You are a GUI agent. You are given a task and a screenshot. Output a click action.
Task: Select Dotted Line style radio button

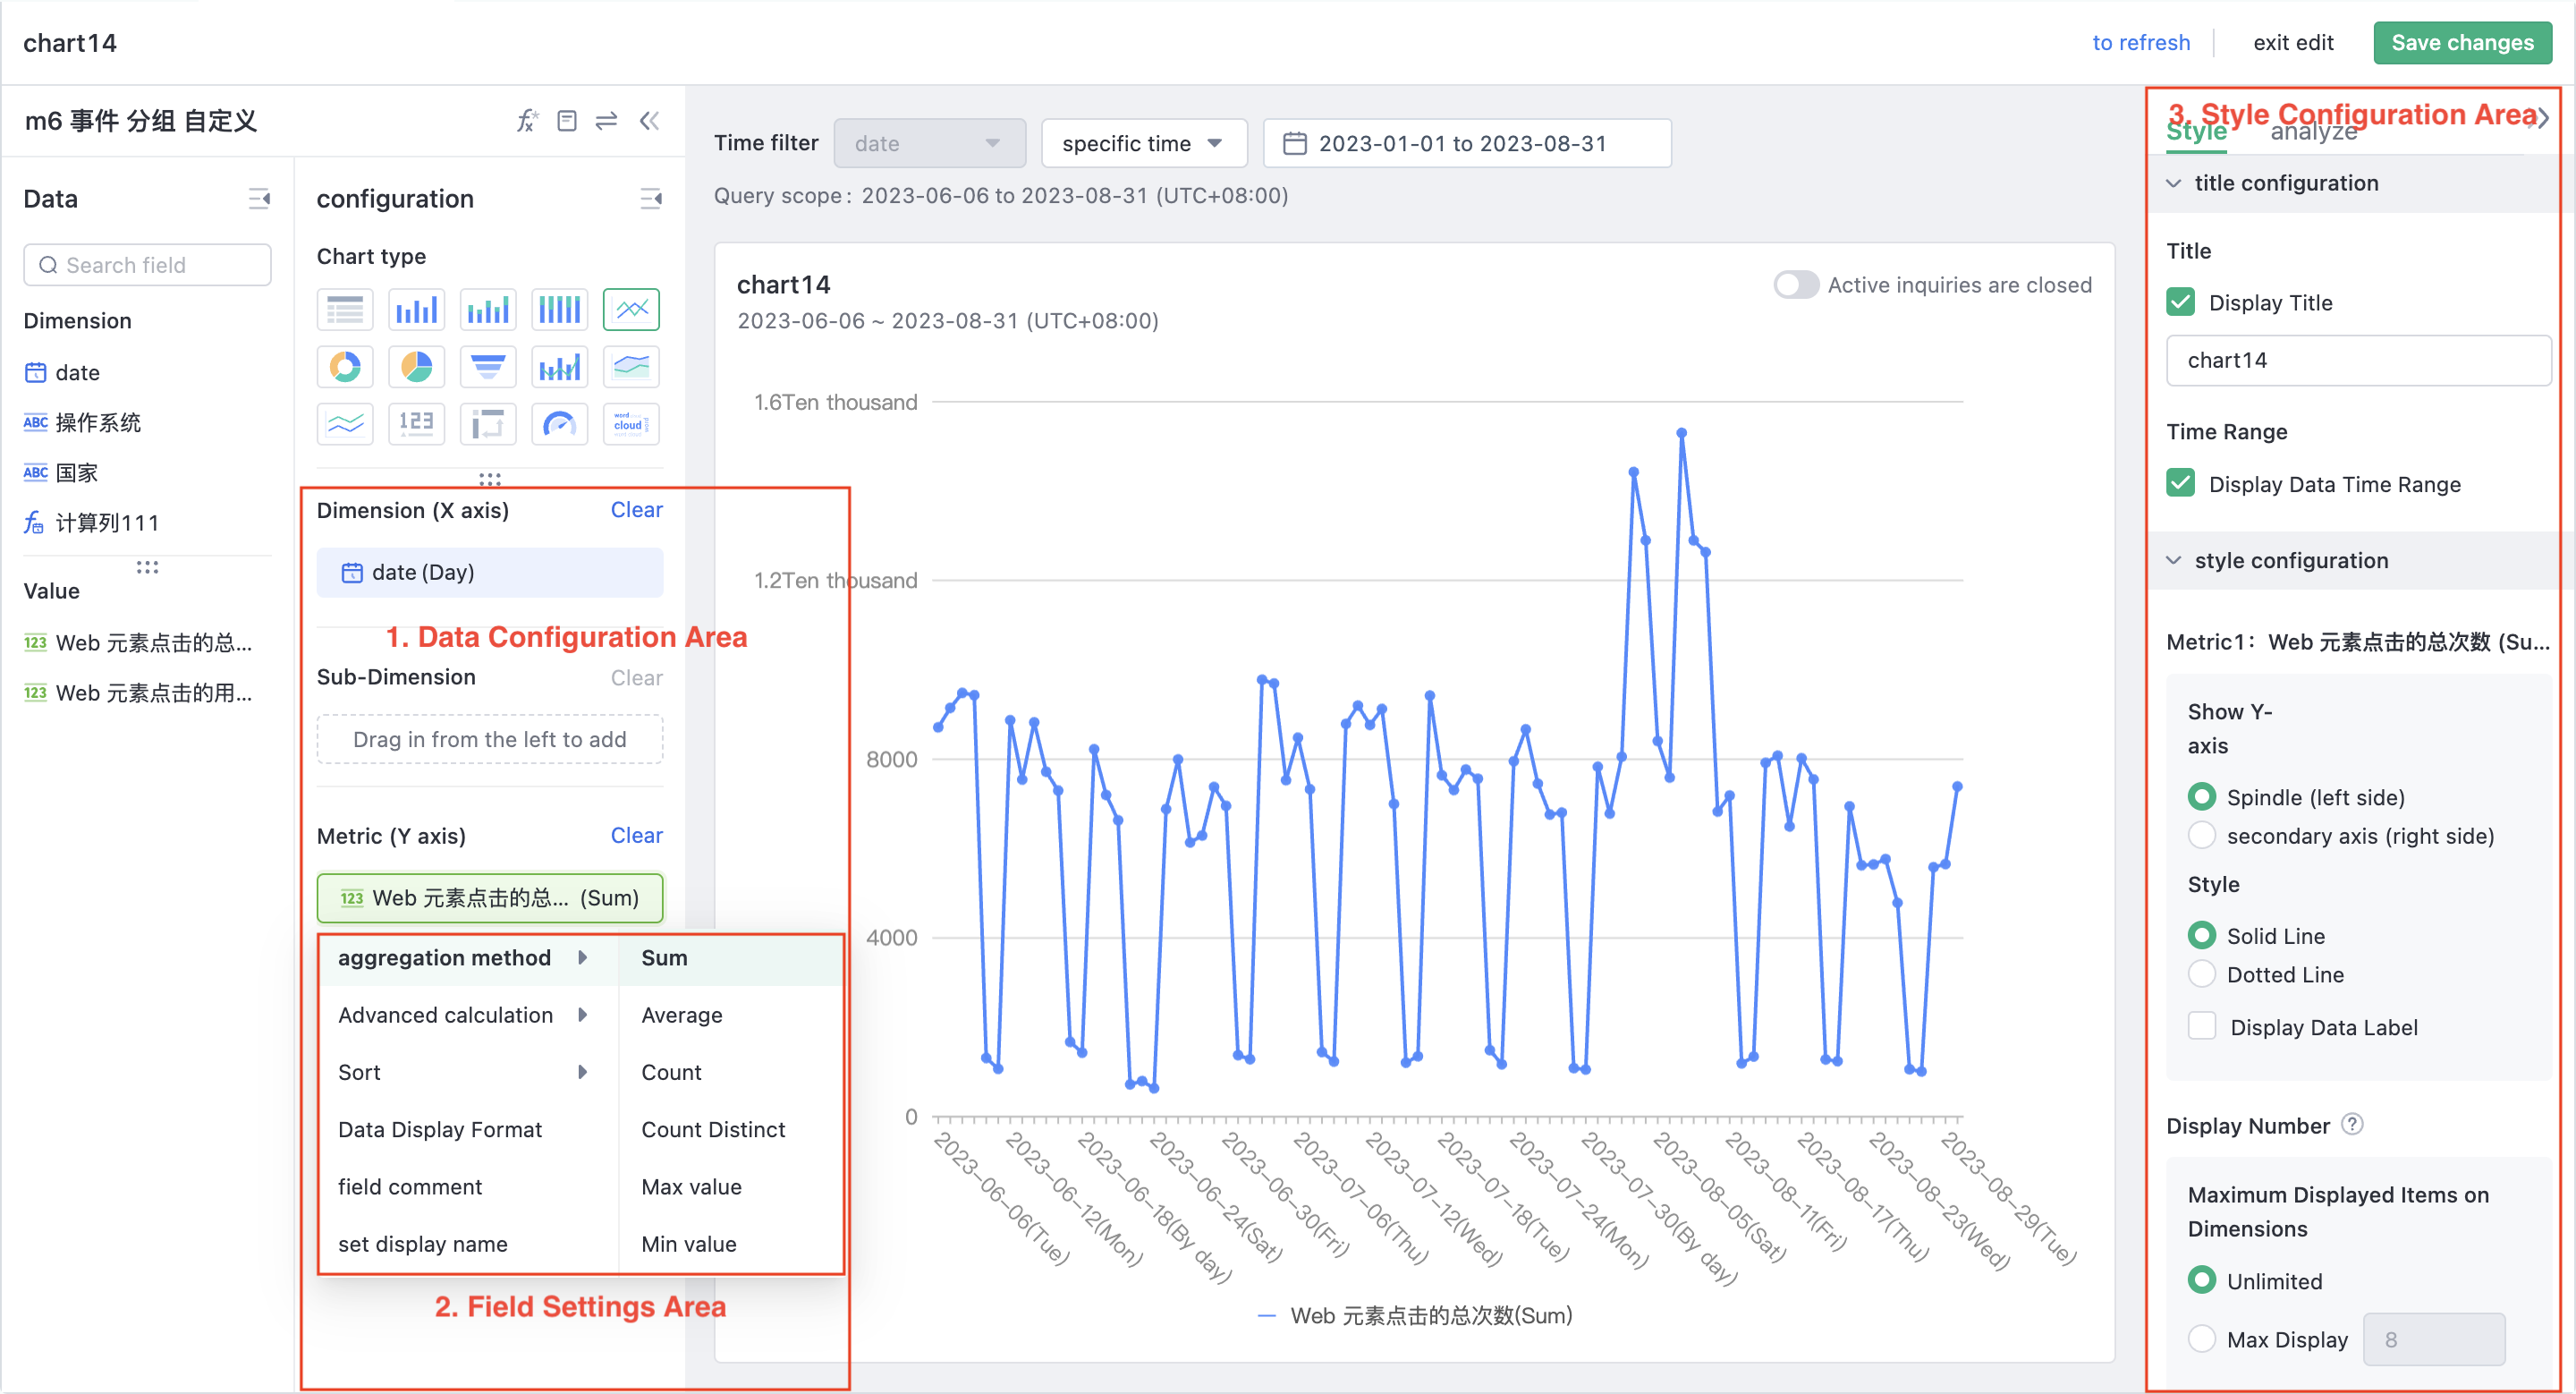(2202, 973)
